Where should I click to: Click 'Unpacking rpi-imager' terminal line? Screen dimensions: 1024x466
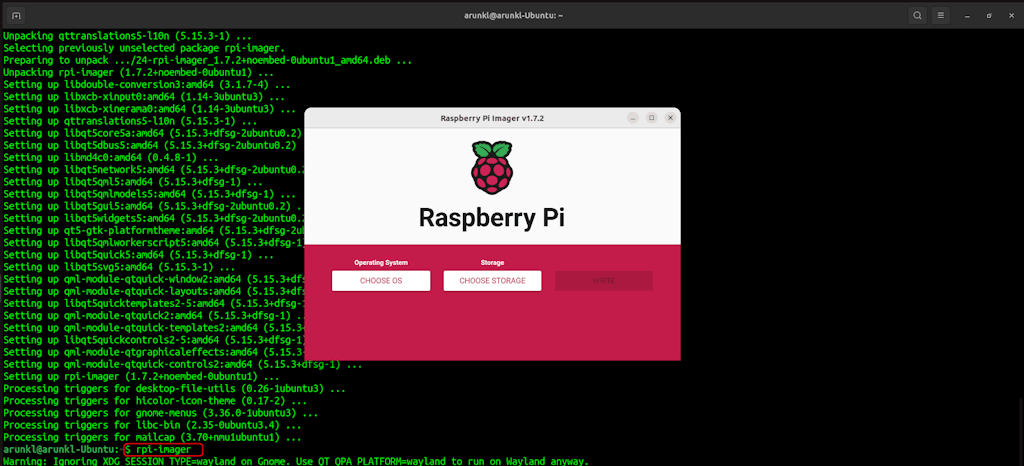click(x=138, y=72)
